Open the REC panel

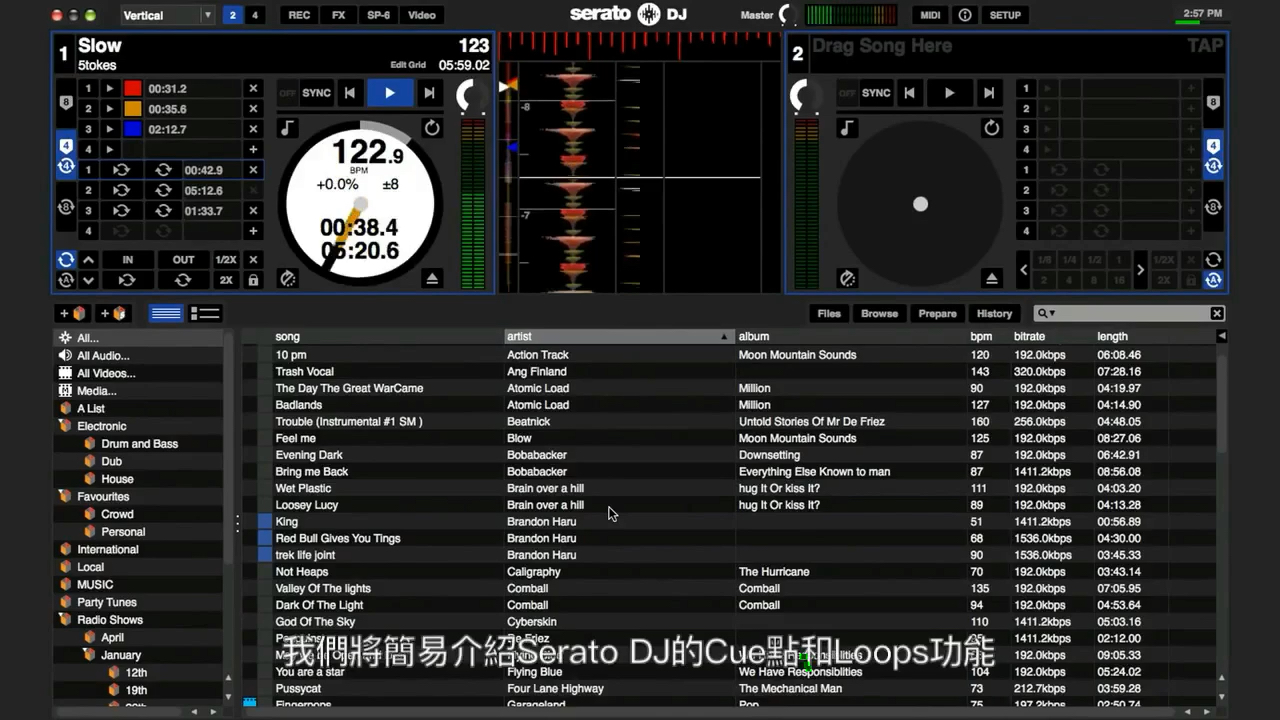pyautogui.click(x=299, y=15)
